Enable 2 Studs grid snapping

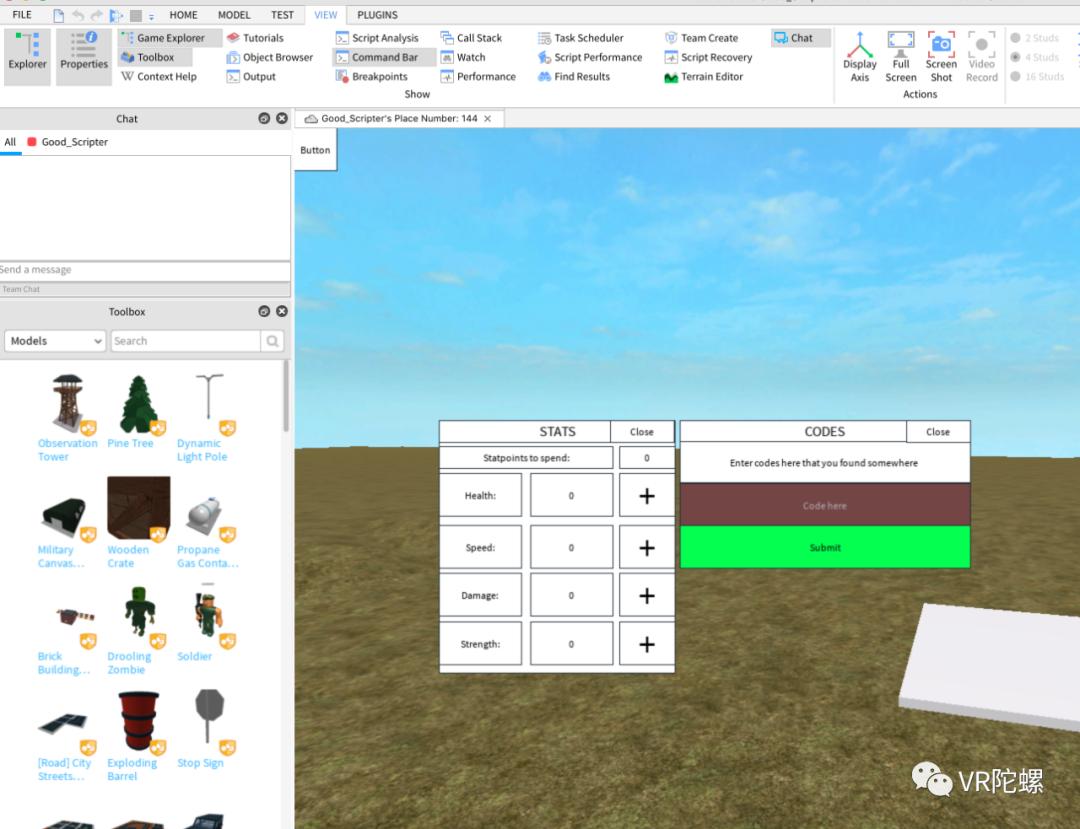tap(1034, 38)
